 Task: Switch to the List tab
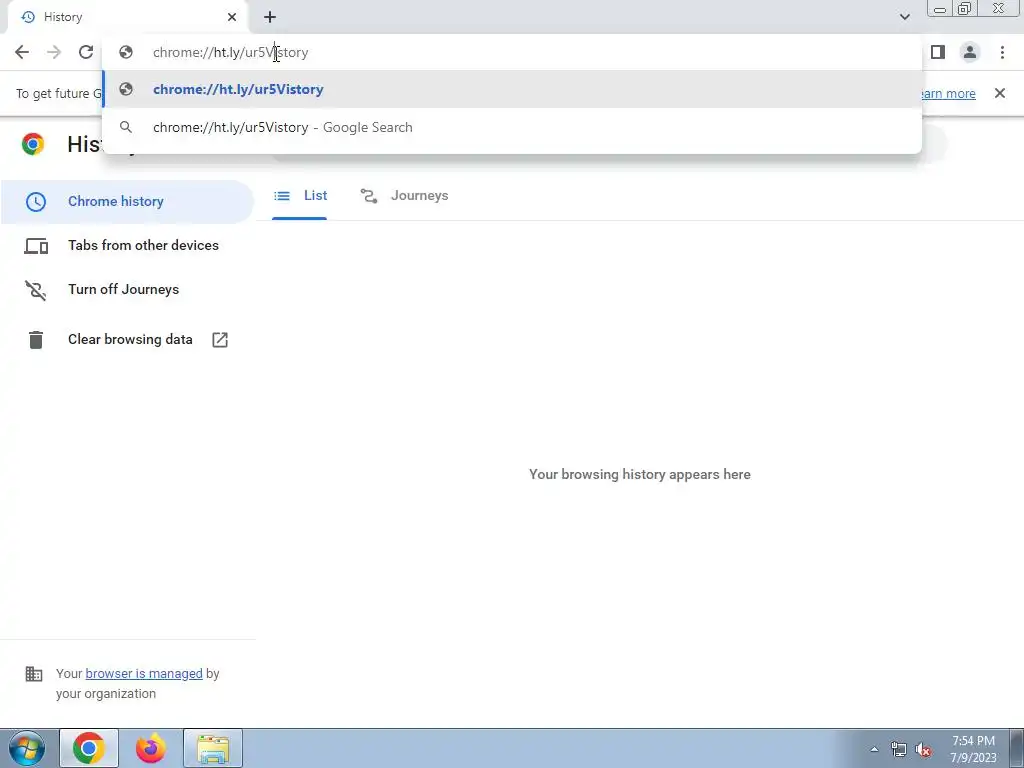[300, 195]
